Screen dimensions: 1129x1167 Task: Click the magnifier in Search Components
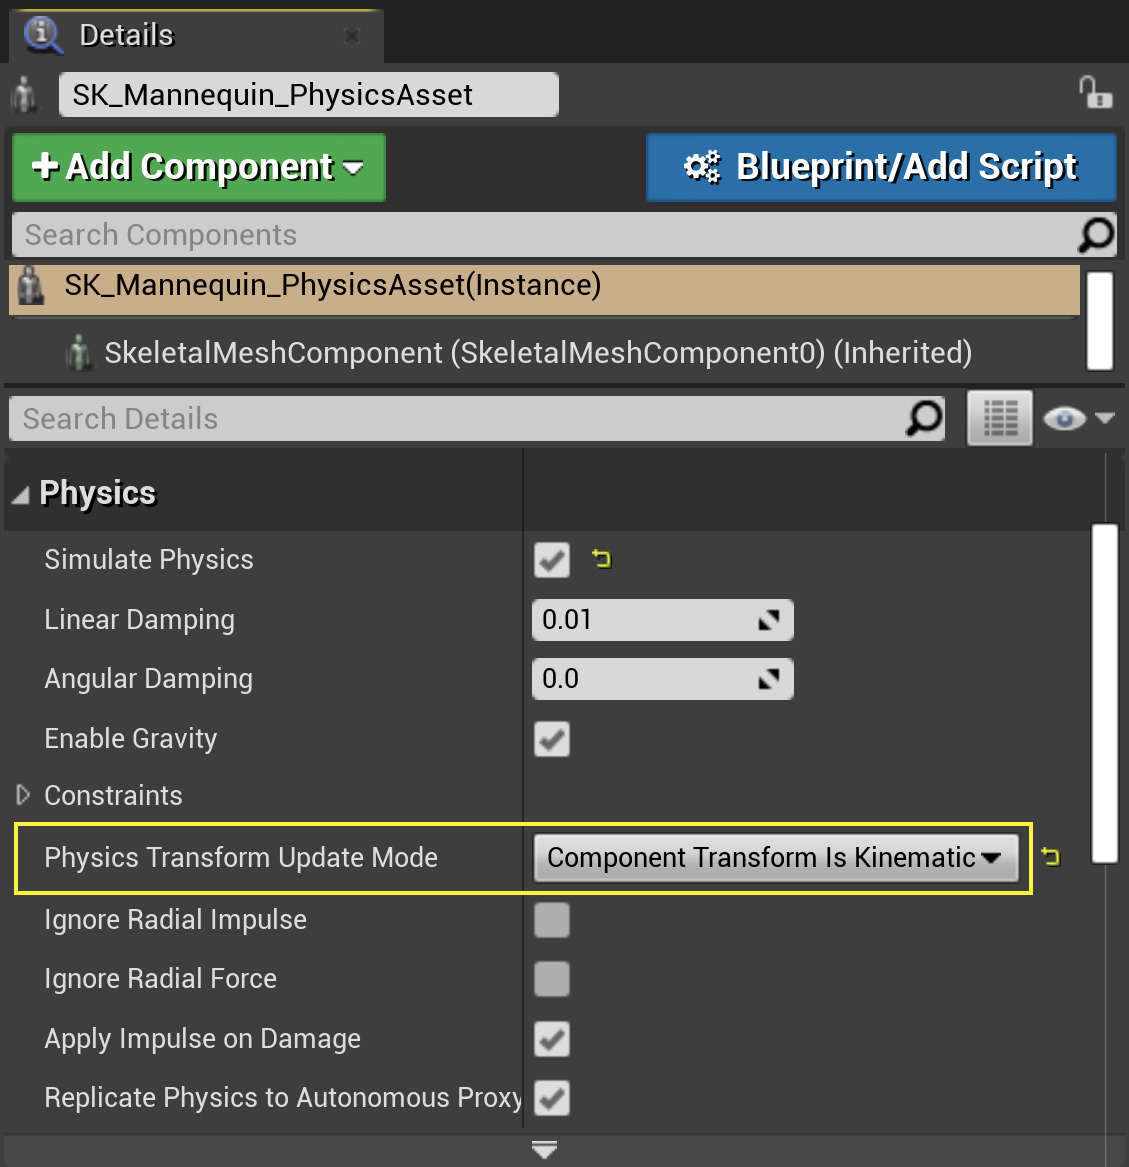[1096, 235]
